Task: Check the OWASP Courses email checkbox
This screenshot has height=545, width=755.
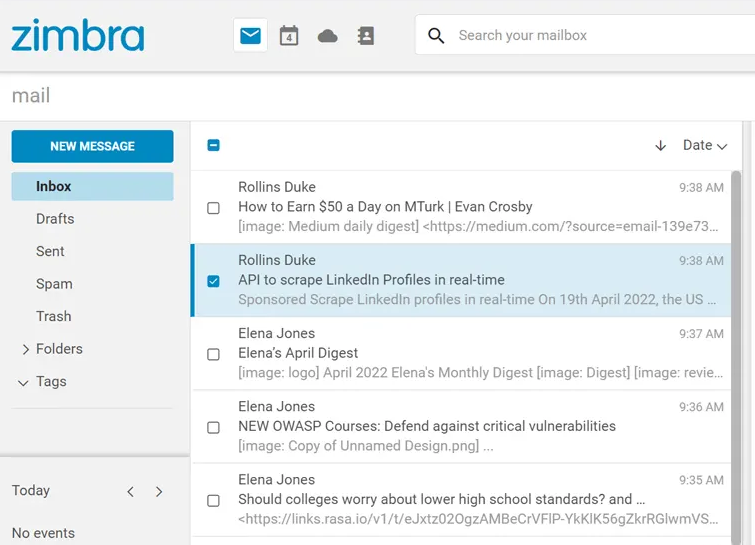Action: click(x=213, y=428)
